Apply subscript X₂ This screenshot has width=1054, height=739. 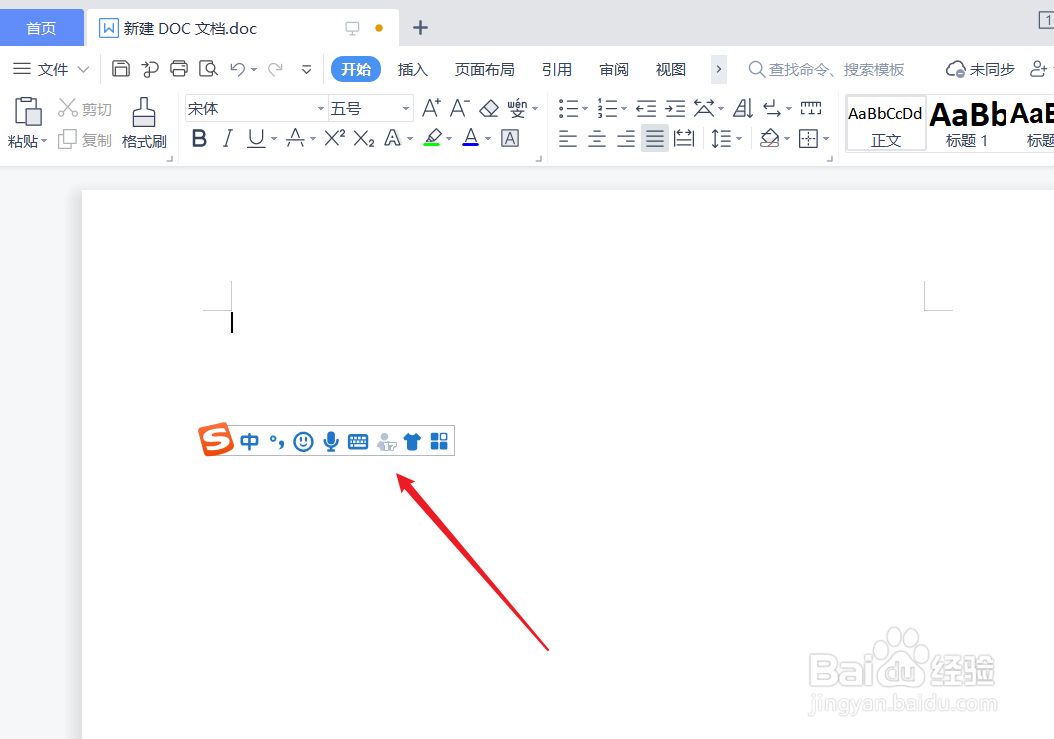(x=364, y=139)
